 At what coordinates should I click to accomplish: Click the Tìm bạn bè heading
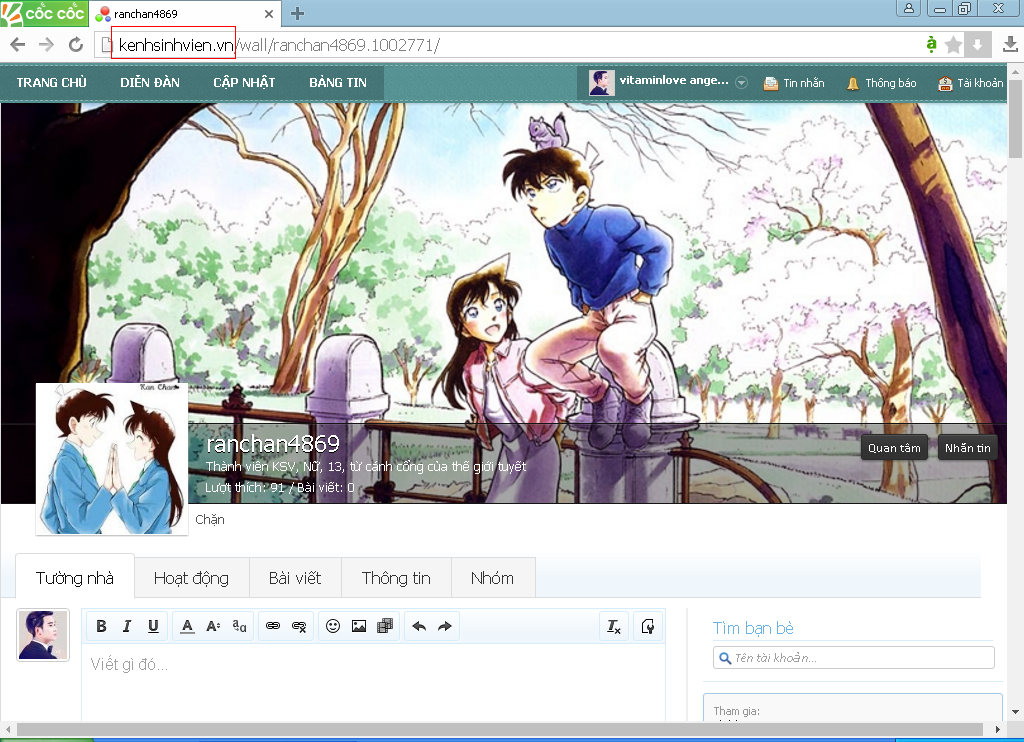(x=754, y=628)
